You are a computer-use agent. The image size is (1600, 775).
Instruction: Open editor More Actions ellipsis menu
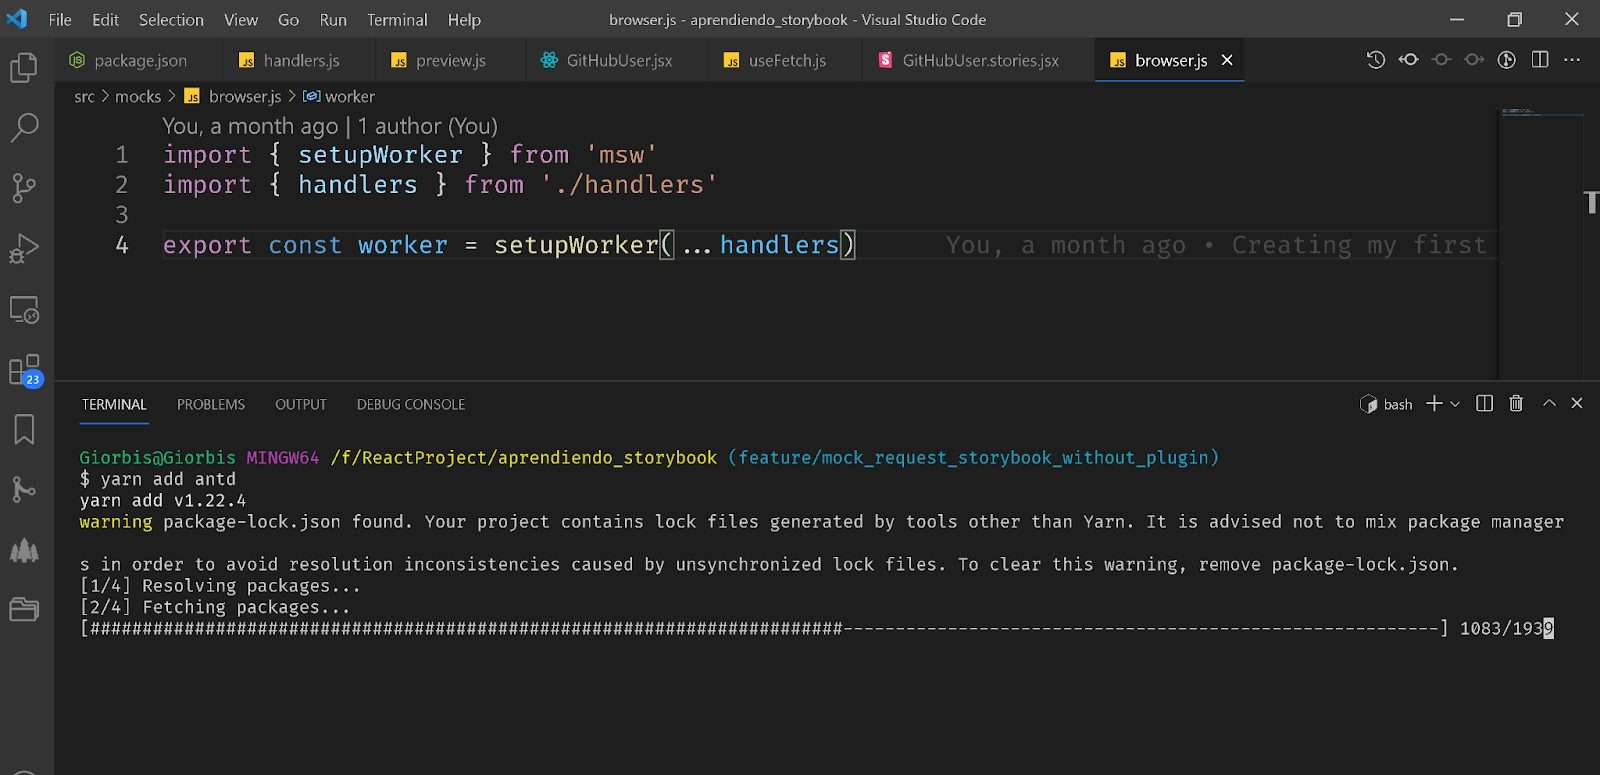tap(1572, 60)
